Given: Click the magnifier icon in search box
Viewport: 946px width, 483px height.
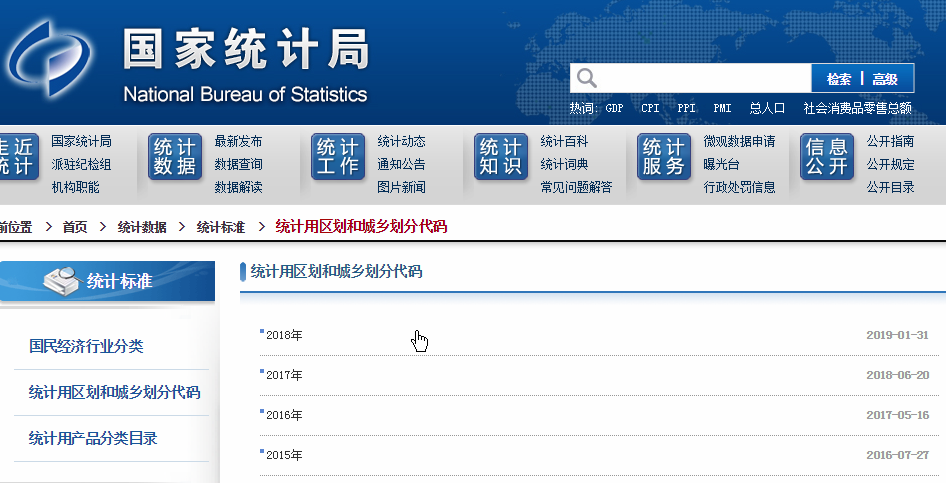Looking at the screenshot, I should click(x=586, y=78).
